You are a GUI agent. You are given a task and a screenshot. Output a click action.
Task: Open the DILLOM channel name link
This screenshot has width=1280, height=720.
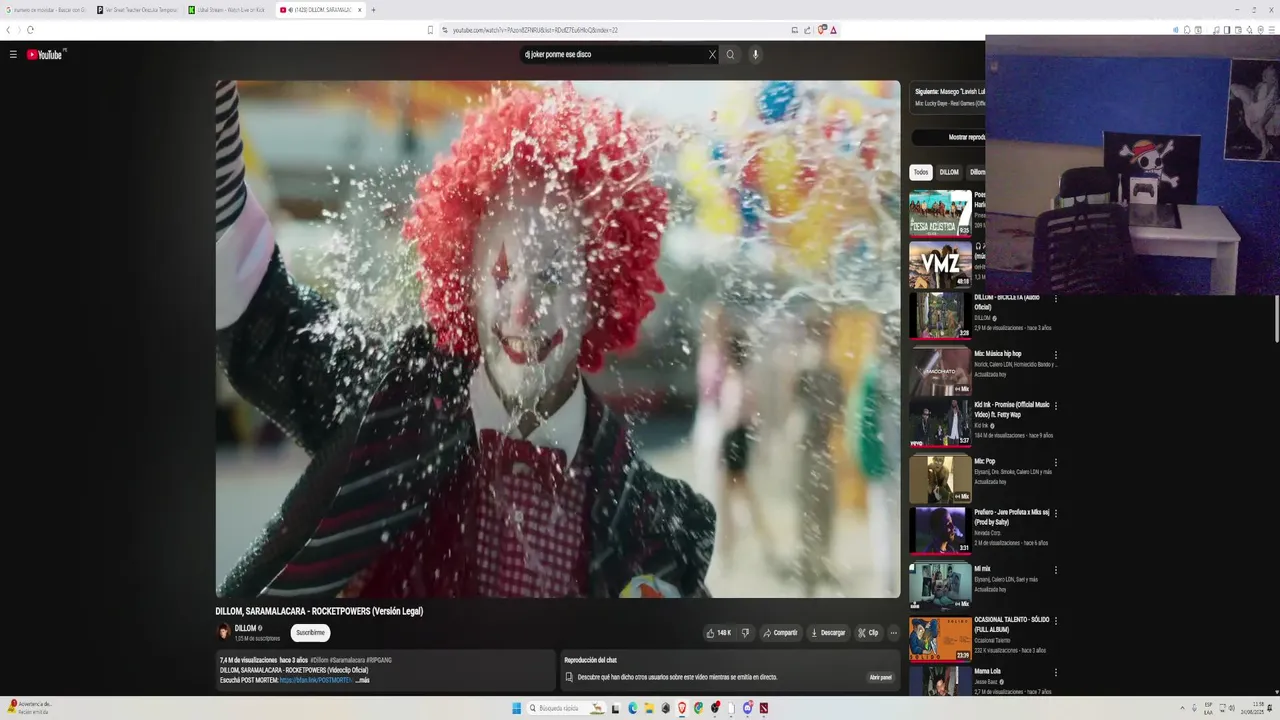click(245, 628)
